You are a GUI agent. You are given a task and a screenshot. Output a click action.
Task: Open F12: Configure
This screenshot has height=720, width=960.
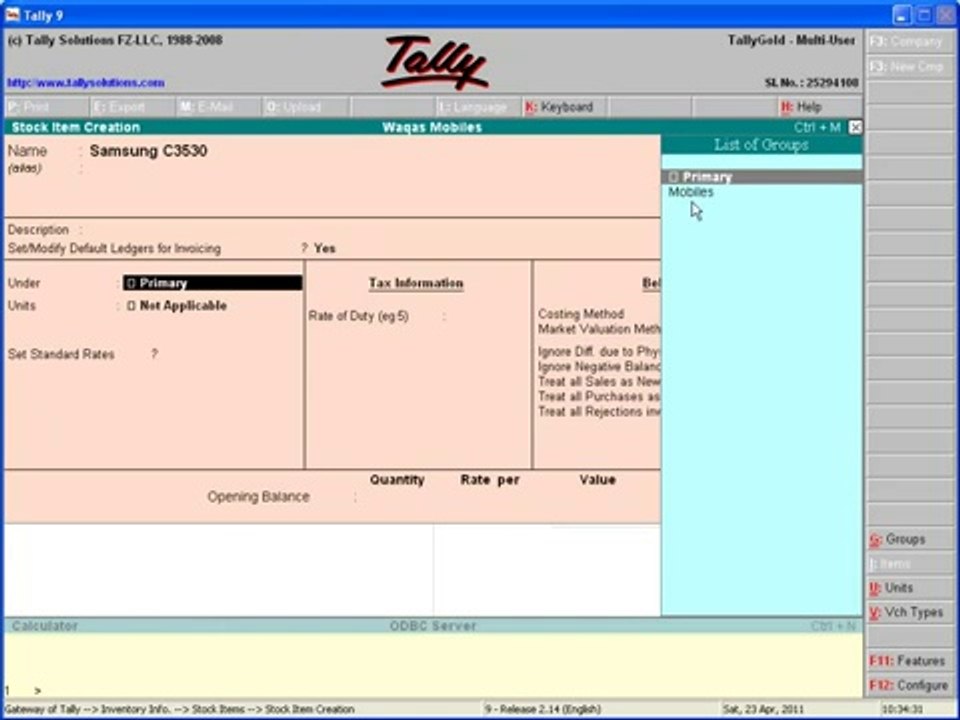910,685
